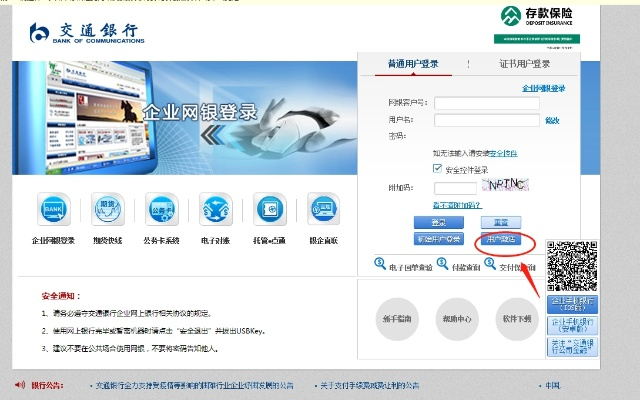The width and height of the screenshot is (640, 400).
Task: Focus the 网银客户号 input field
Action: click(487, 103)
